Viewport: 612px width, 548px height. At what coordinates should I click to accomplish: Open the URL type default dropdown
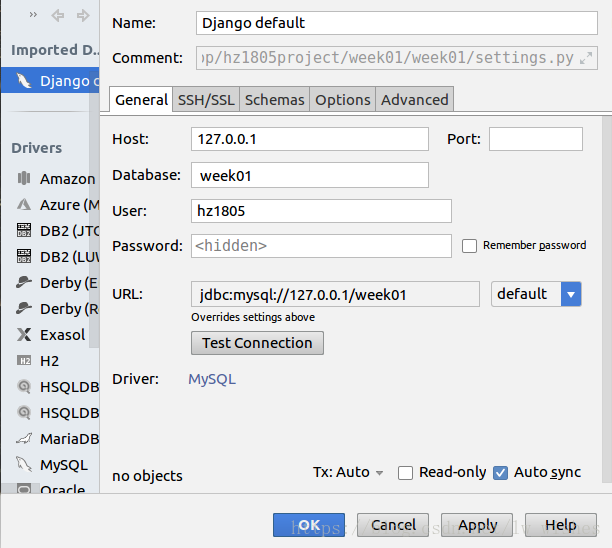pos(571,294)
